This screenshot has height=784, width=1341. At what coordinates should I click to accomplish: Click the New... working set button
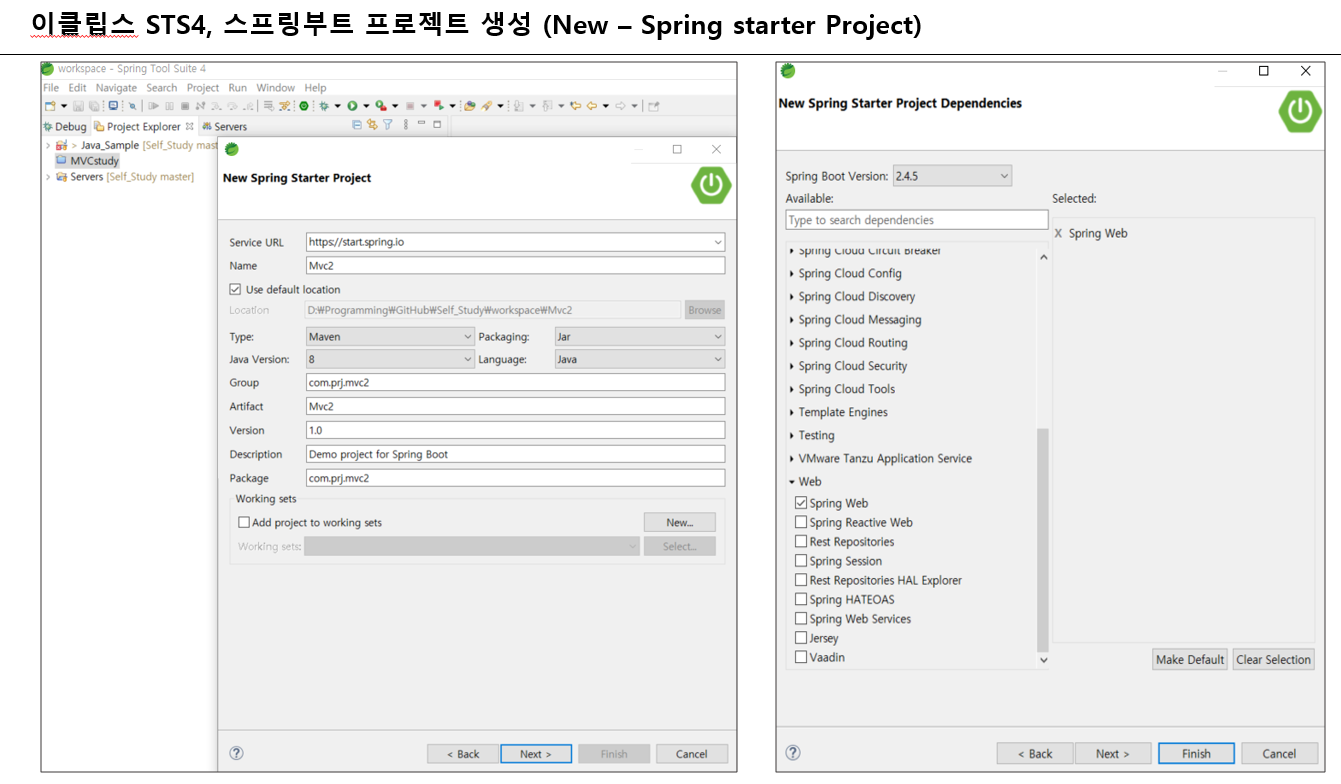(680, 522)
